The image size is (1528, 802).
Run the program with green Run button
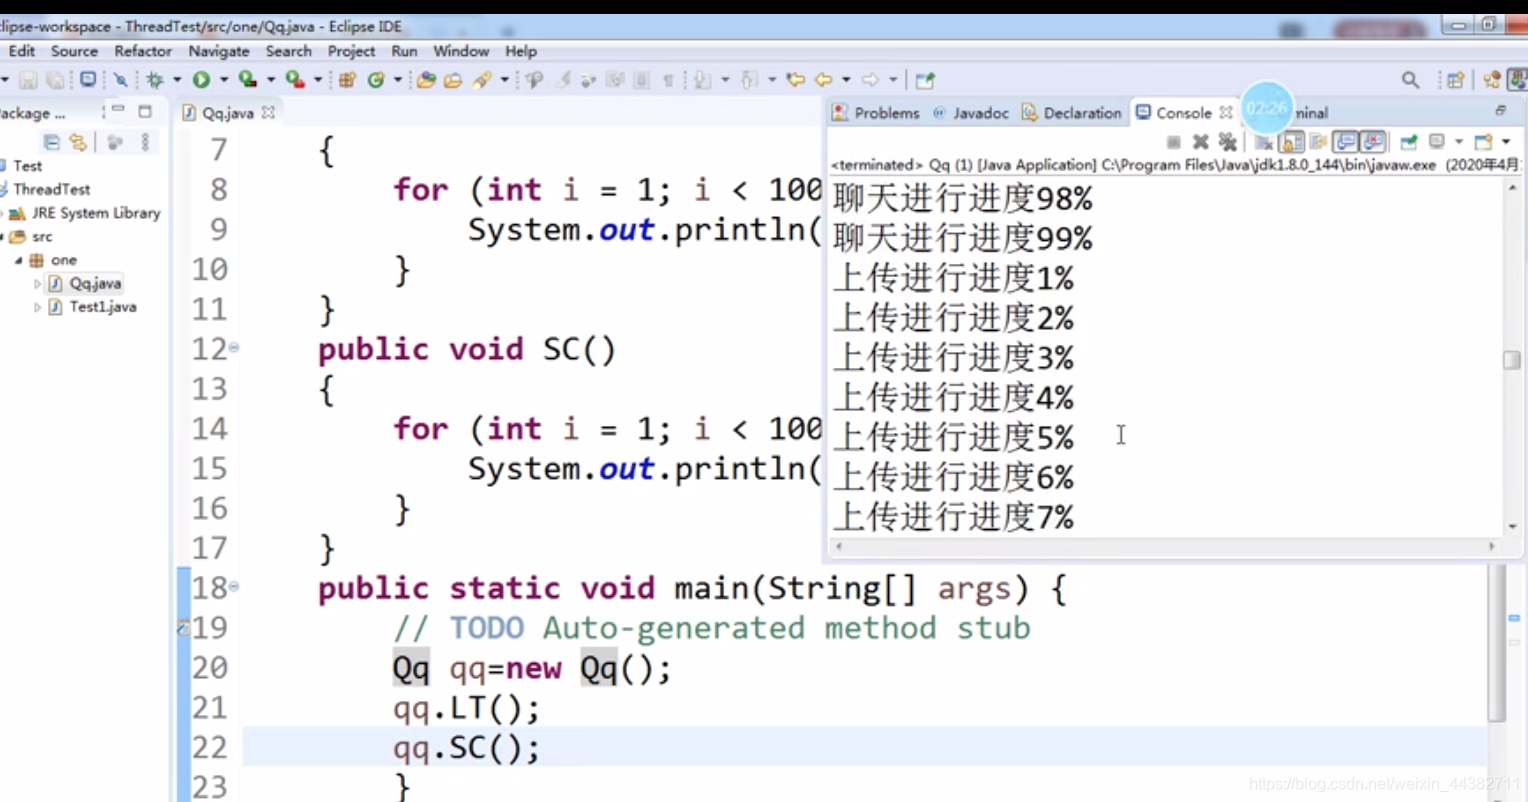coord(201,80)
